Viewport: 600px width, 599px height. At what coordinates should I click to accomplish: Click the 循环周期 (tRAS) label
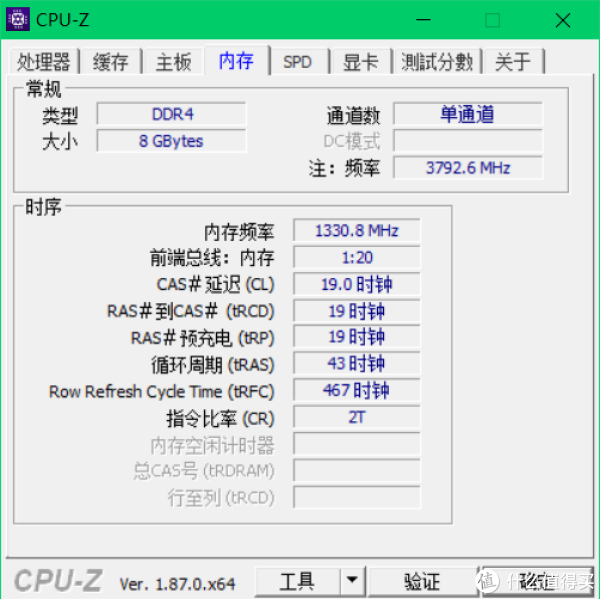click(x=212, y=365)
